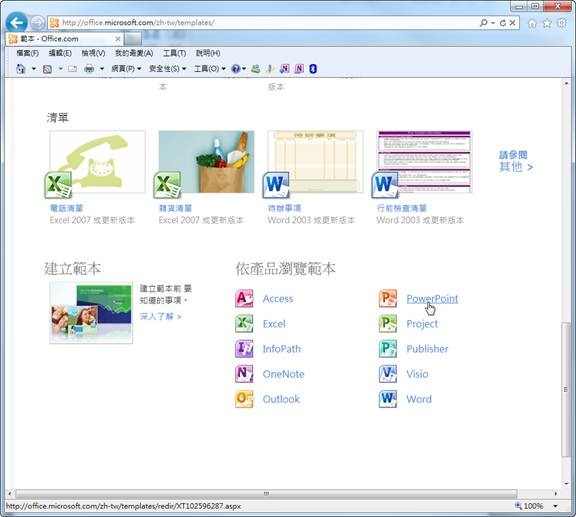Click the vertical scrollbar thumb
This screenshot has height=517, width=576.
[x=566, y=389]
